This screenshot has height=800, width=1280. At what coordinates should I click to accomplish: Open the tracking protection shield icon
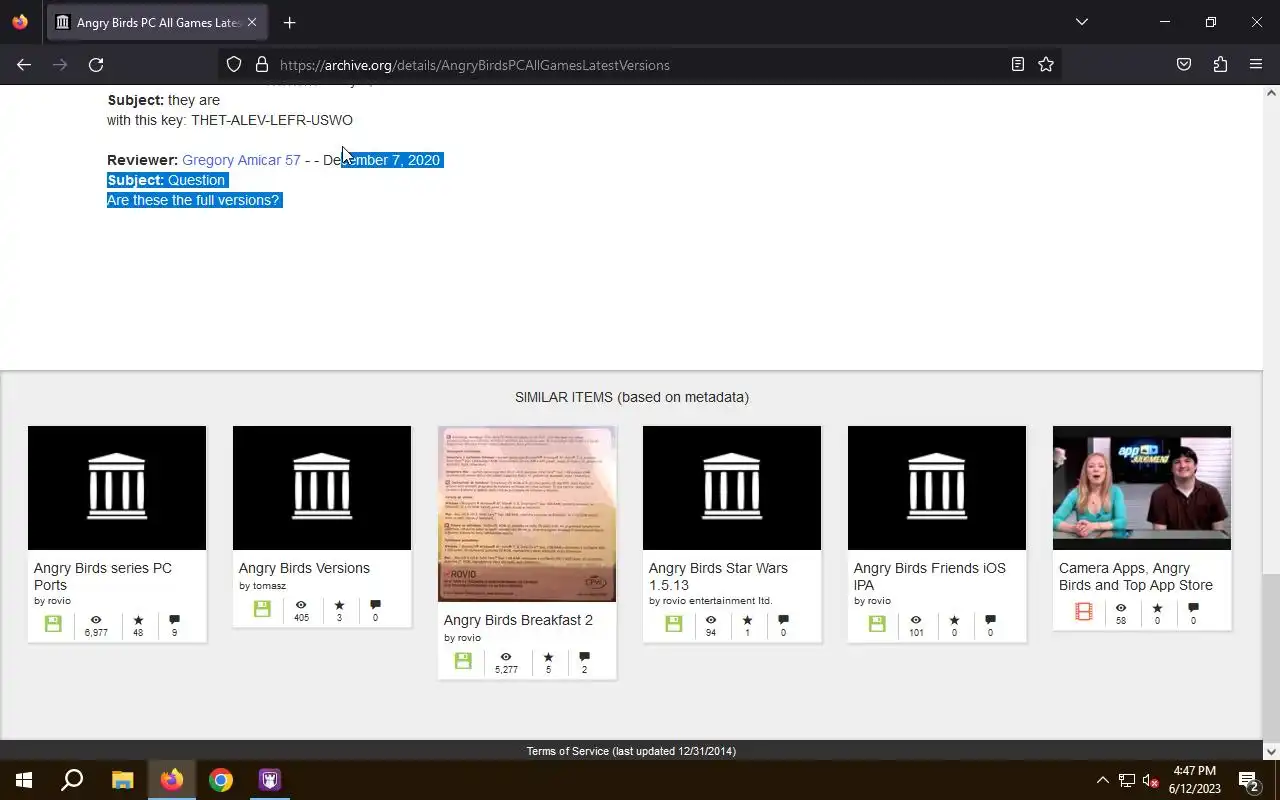tap(234, 65)
